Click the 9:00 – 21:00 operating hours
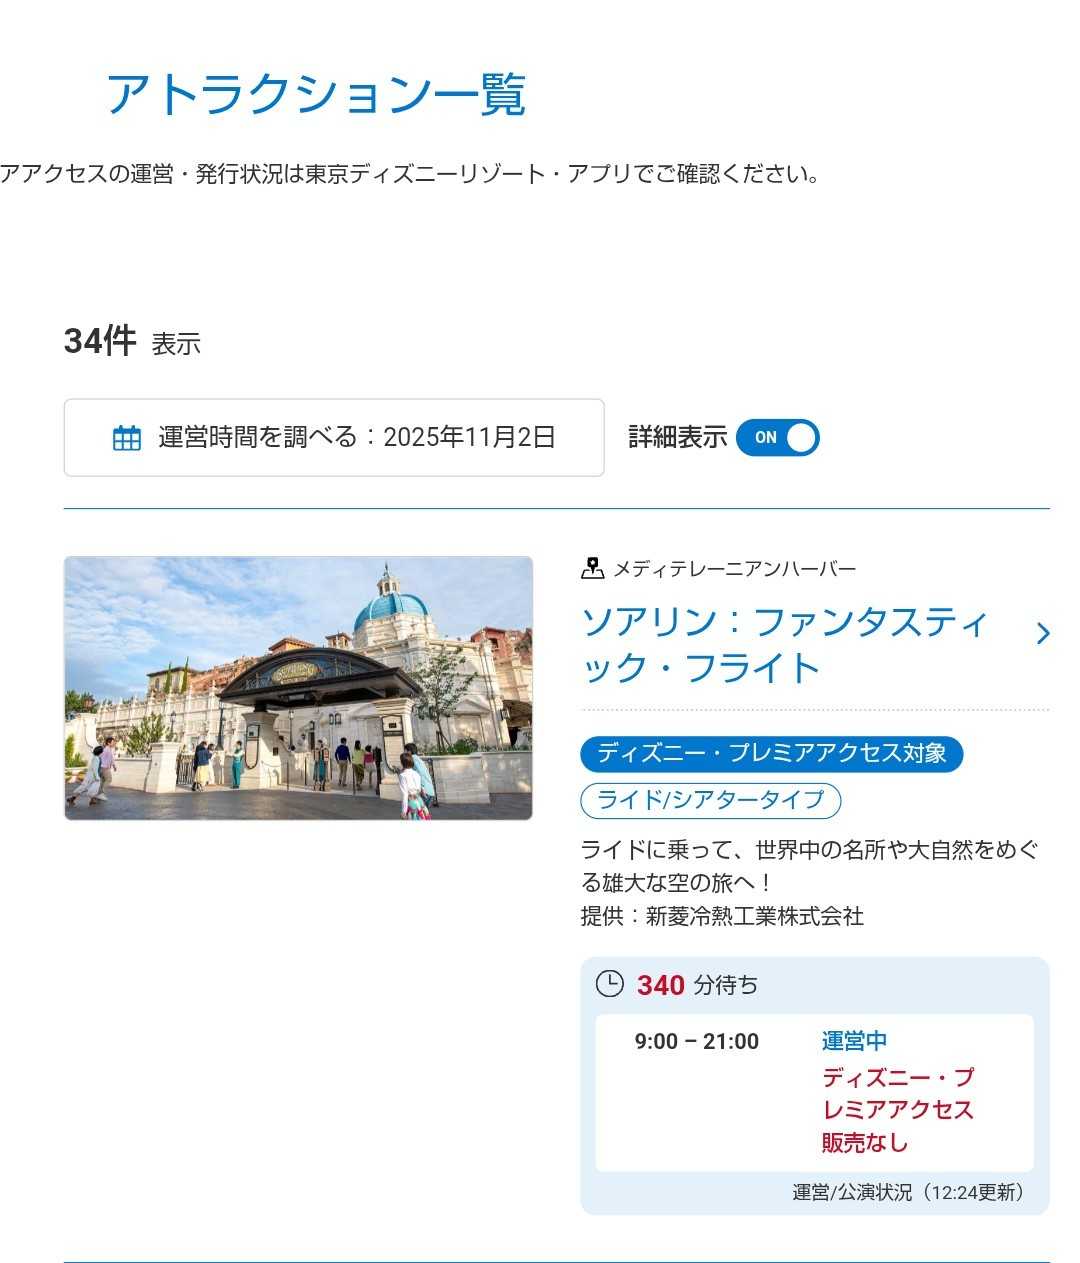 coord(697,1042)
